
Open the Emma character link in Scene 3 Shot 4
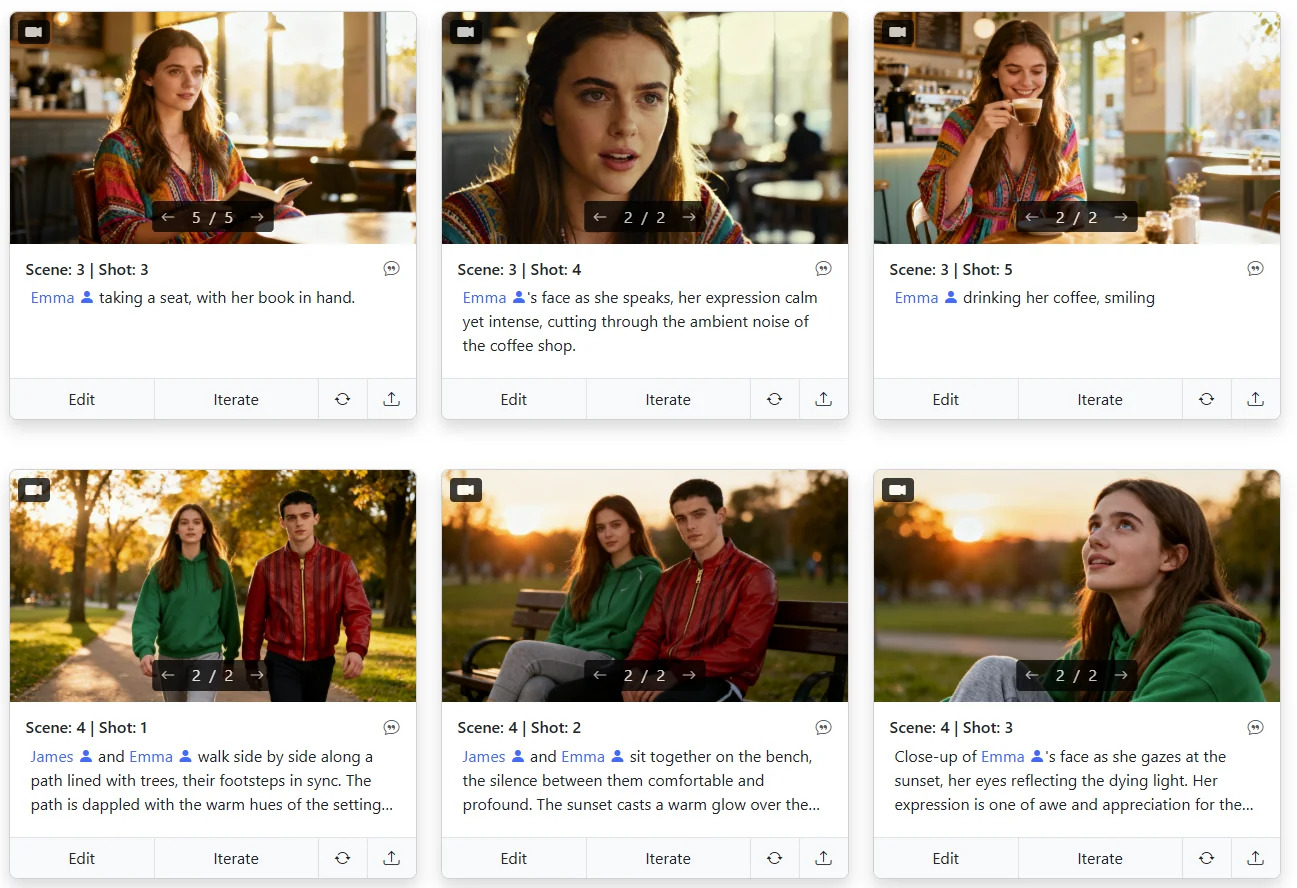485,297
